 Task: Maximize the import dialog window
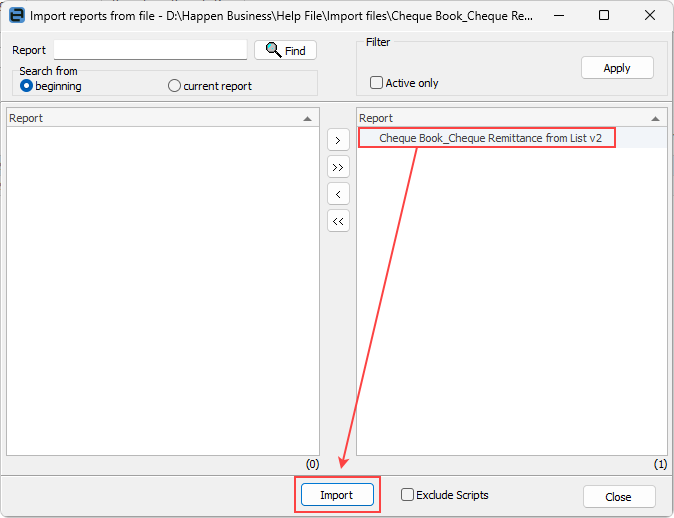[x=604, y=15]
